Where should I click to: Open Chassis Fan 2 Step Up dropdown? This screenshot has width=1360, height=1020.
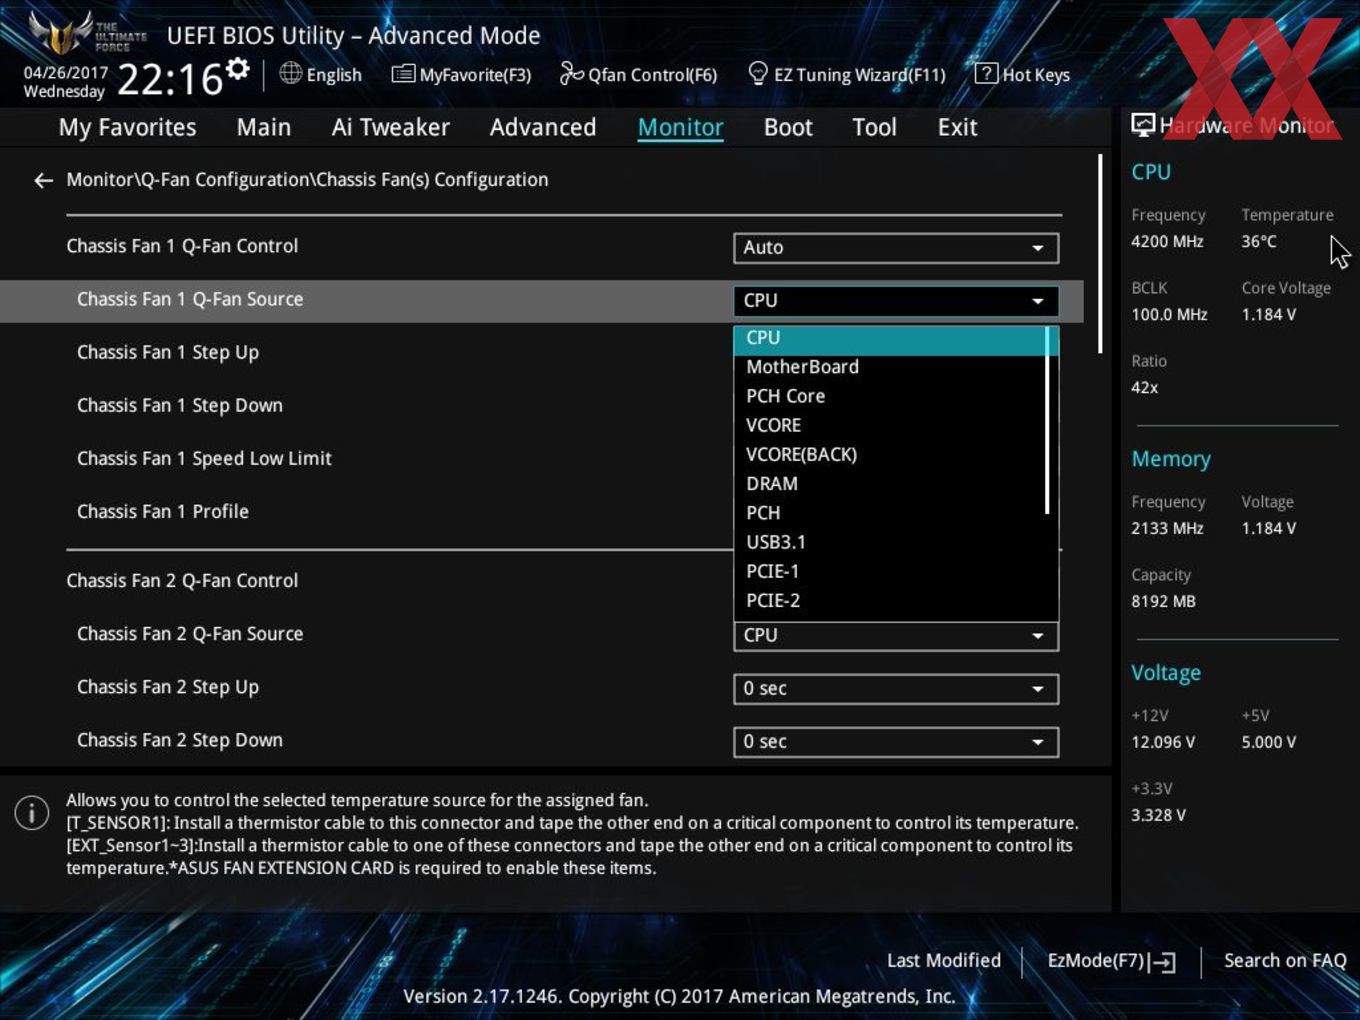pos(896,688)
